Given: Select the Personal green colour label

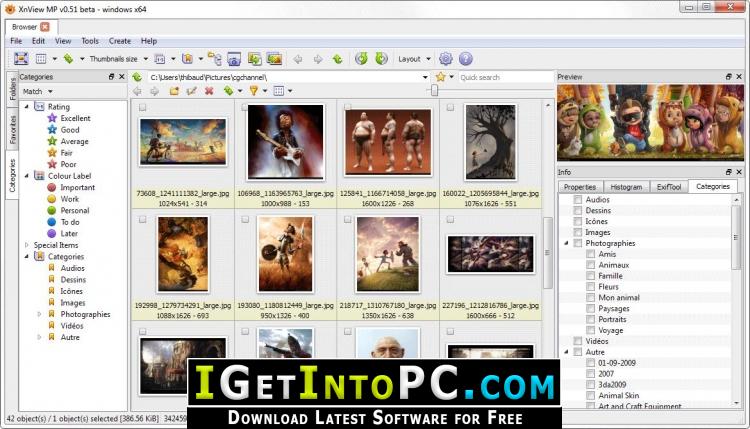Looking at the screenshot, I should (x=52, y=210).
